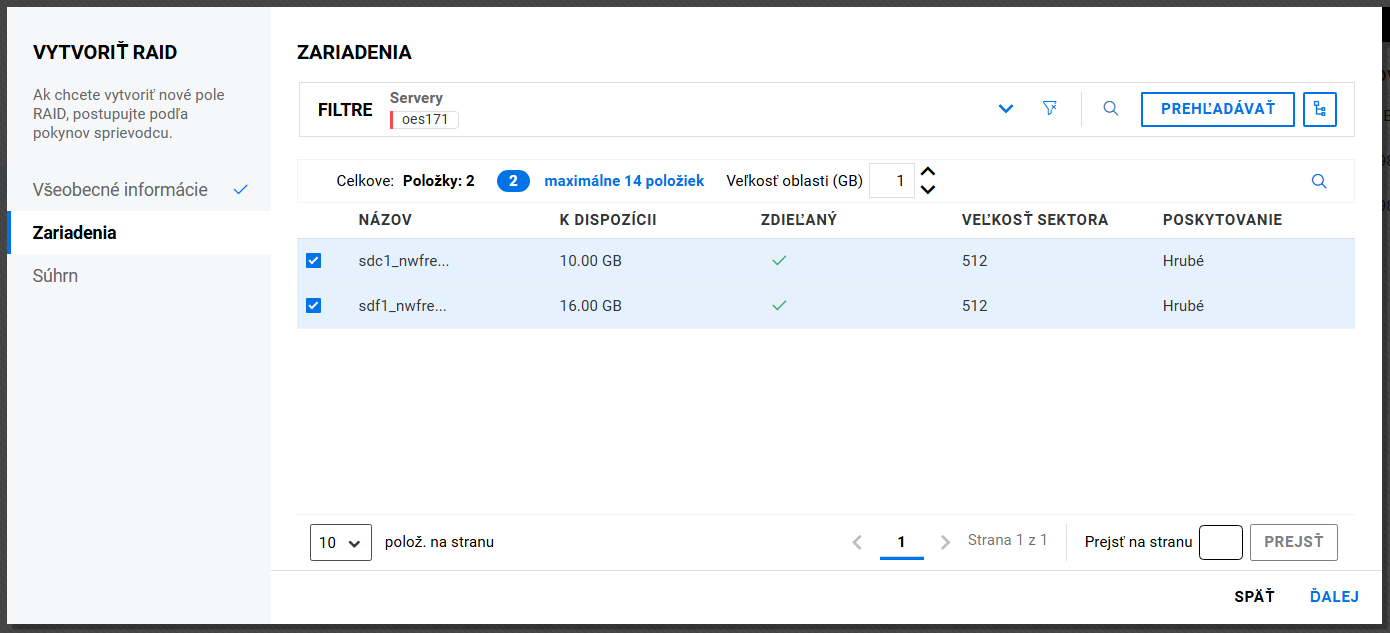
Task: Click the search icon in filters bar
Action: click(1110, 108)
